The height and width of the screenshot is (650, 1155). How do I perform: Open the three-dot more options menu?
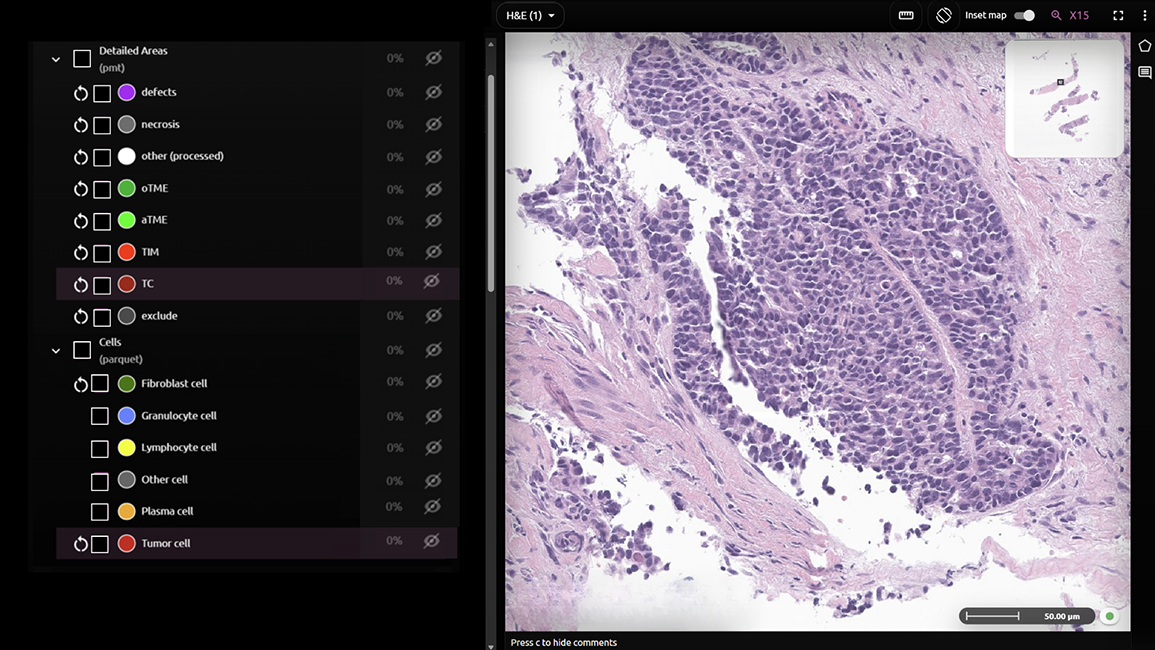[x=1145, y=15]
